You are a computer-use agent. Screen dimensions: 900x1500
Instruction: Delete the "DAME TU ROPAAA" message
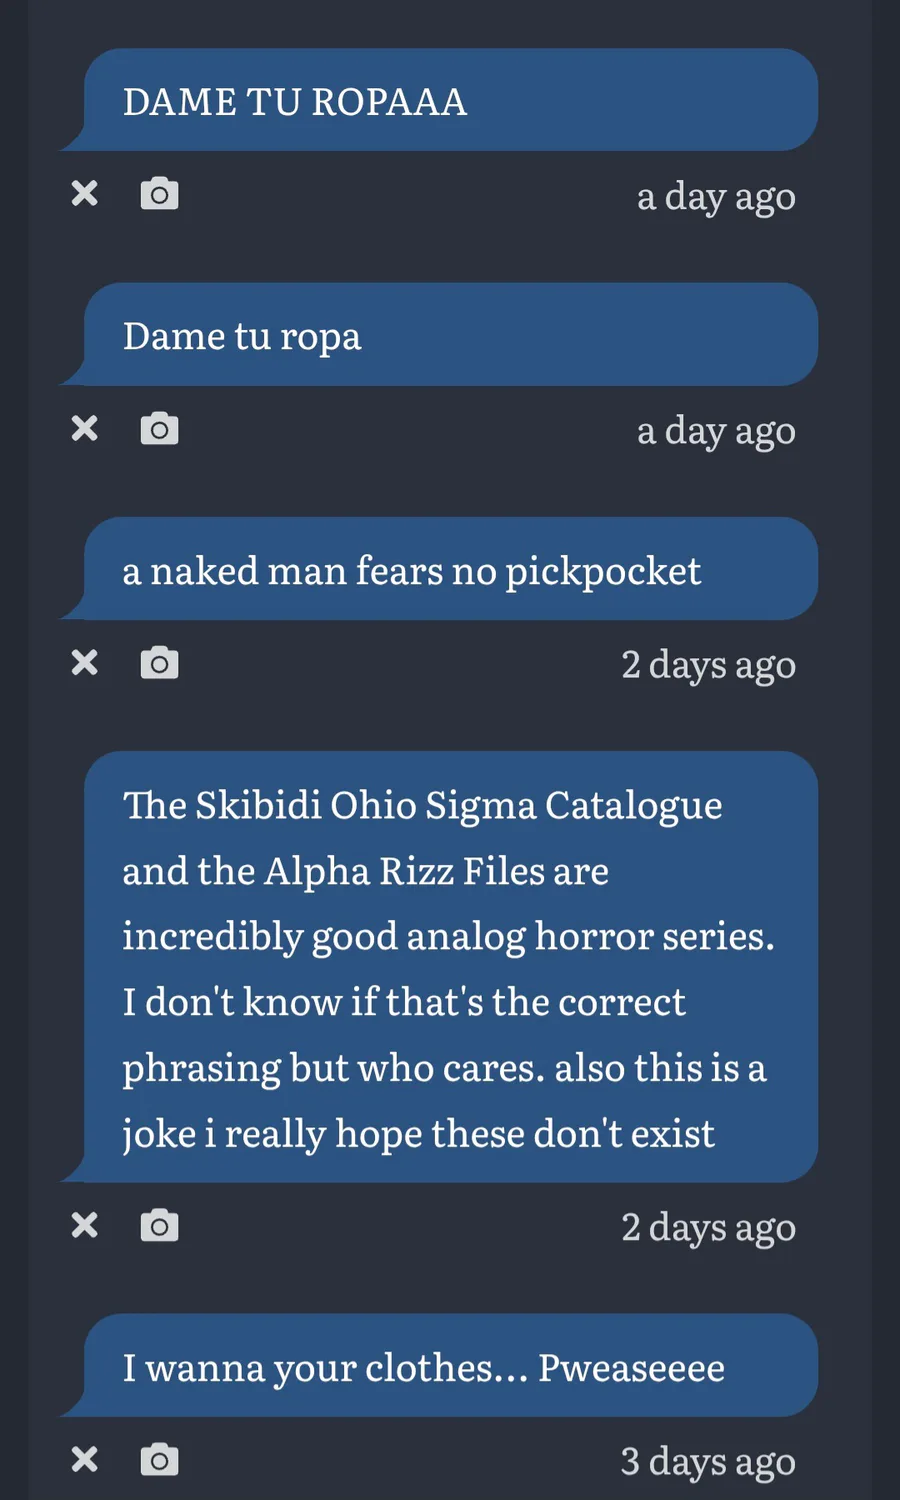pyautogui.click(x=85, y=193)
